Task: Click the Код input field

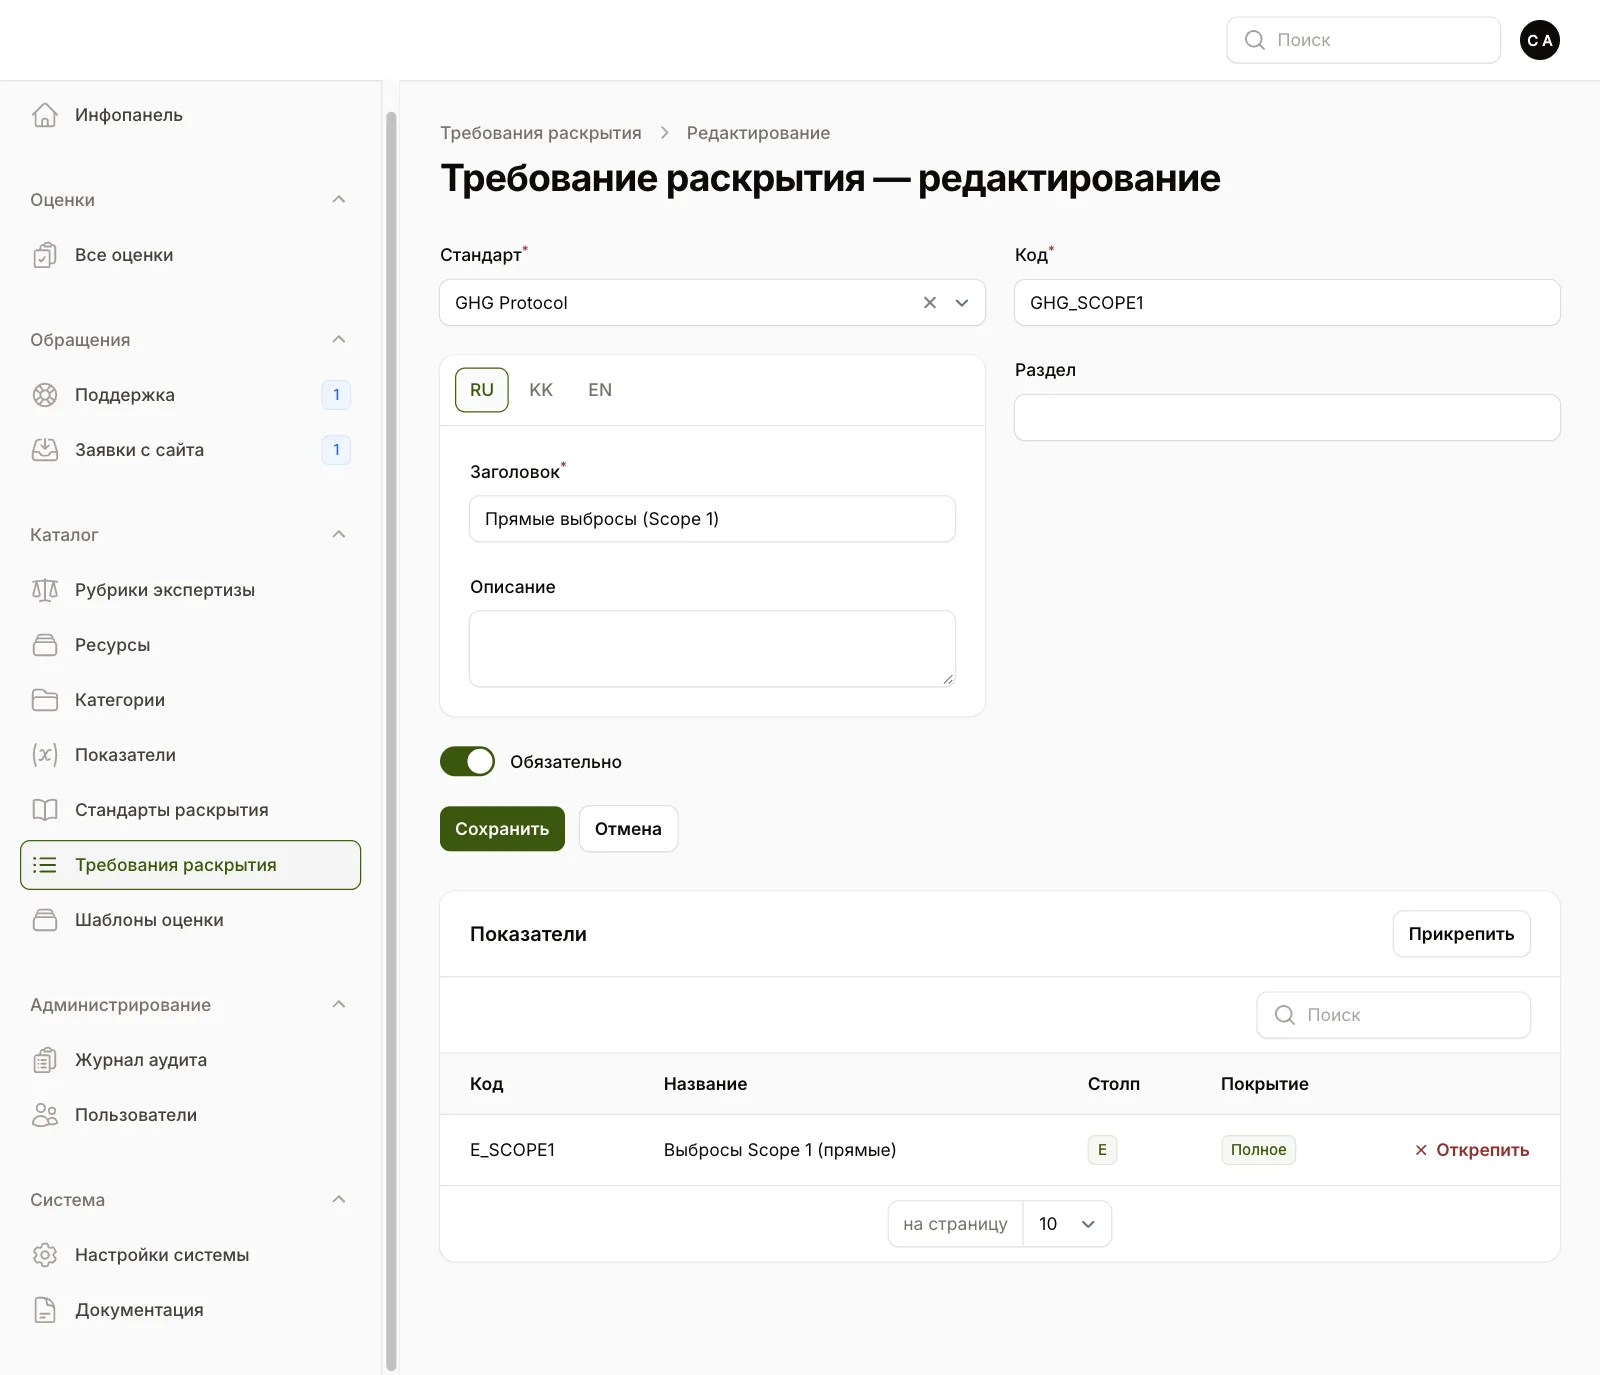Action: click(1287, 303)
